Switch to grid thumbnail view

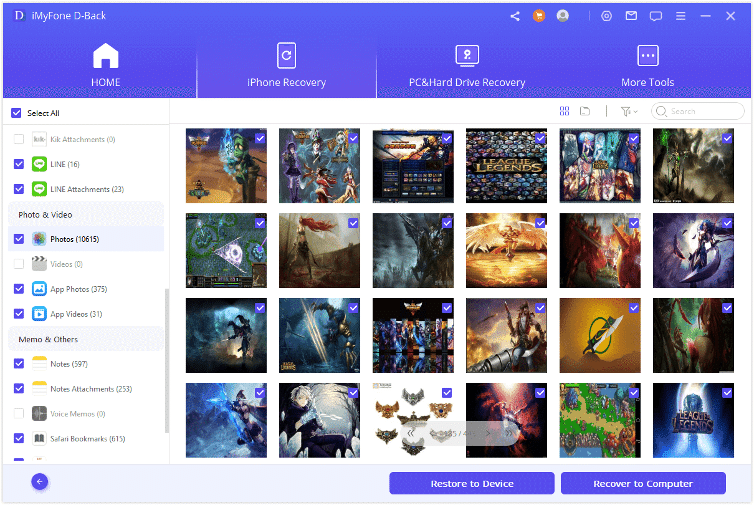coord(565,111)
